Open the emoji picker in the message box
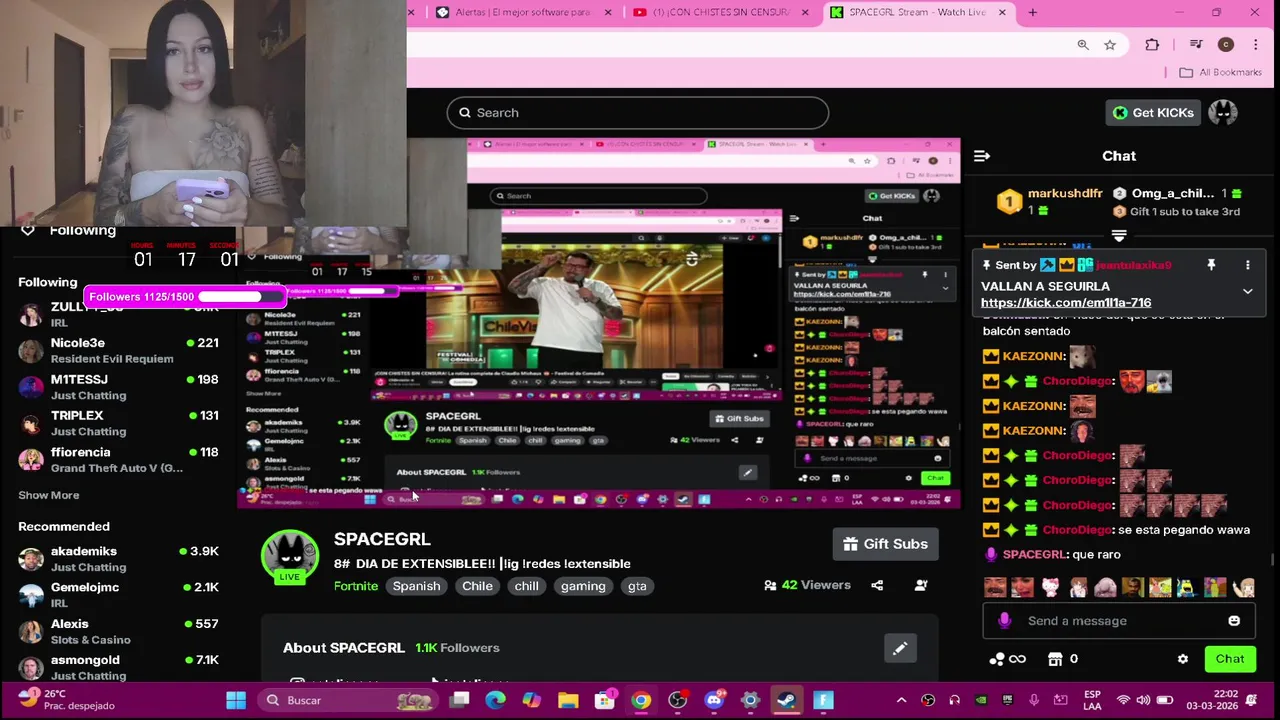 pyautogui.click(x=1234, y=621)
